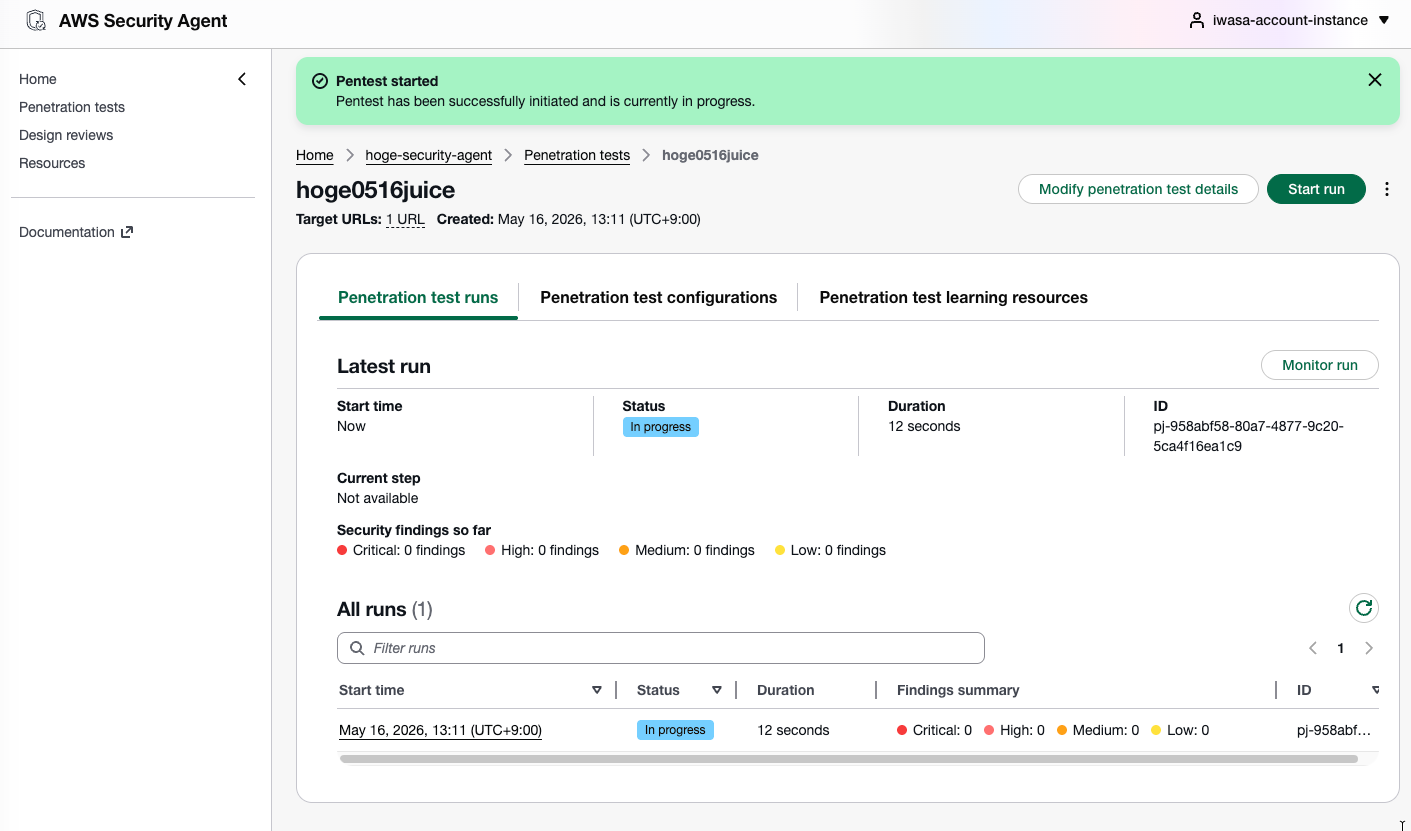Sort runs by Status column

coord(717,690)
